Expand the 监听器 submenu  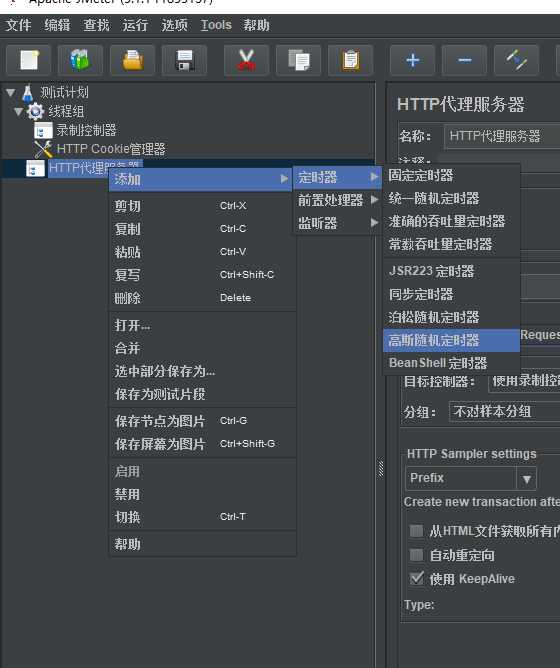click(x=337, y=223)
